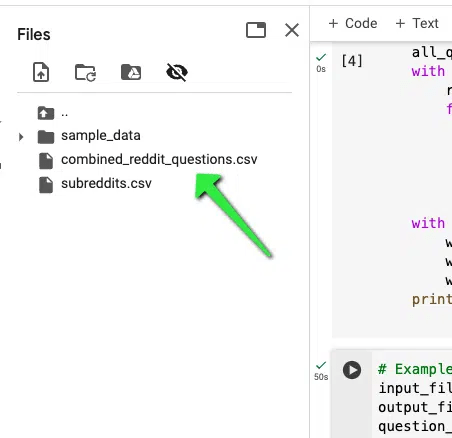Screen dimensions: 452x438
Task: Close the Files panel
Action: 292,30
